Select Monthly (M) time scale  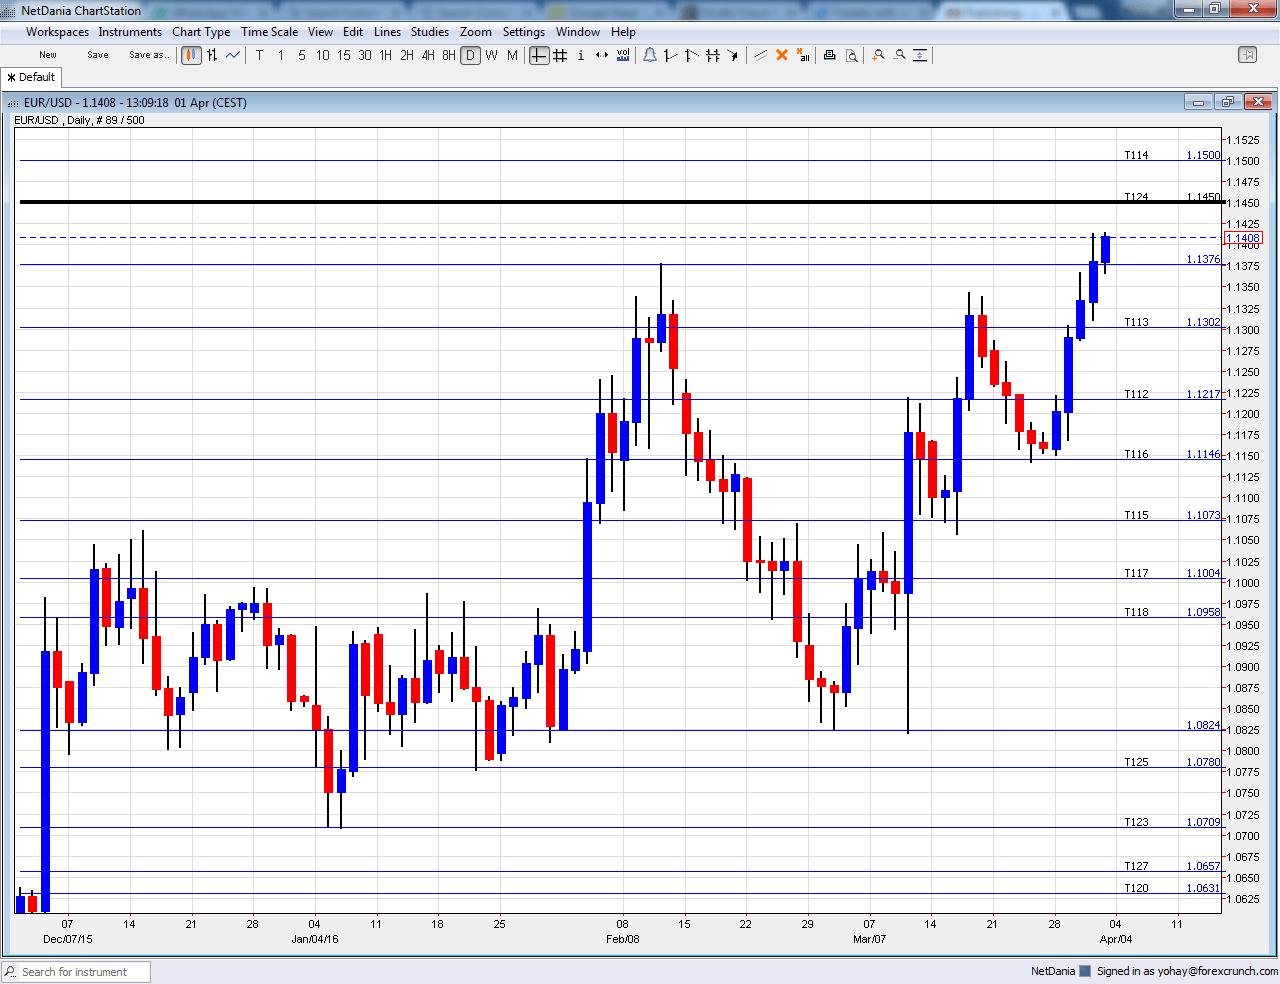coord(512,55)
